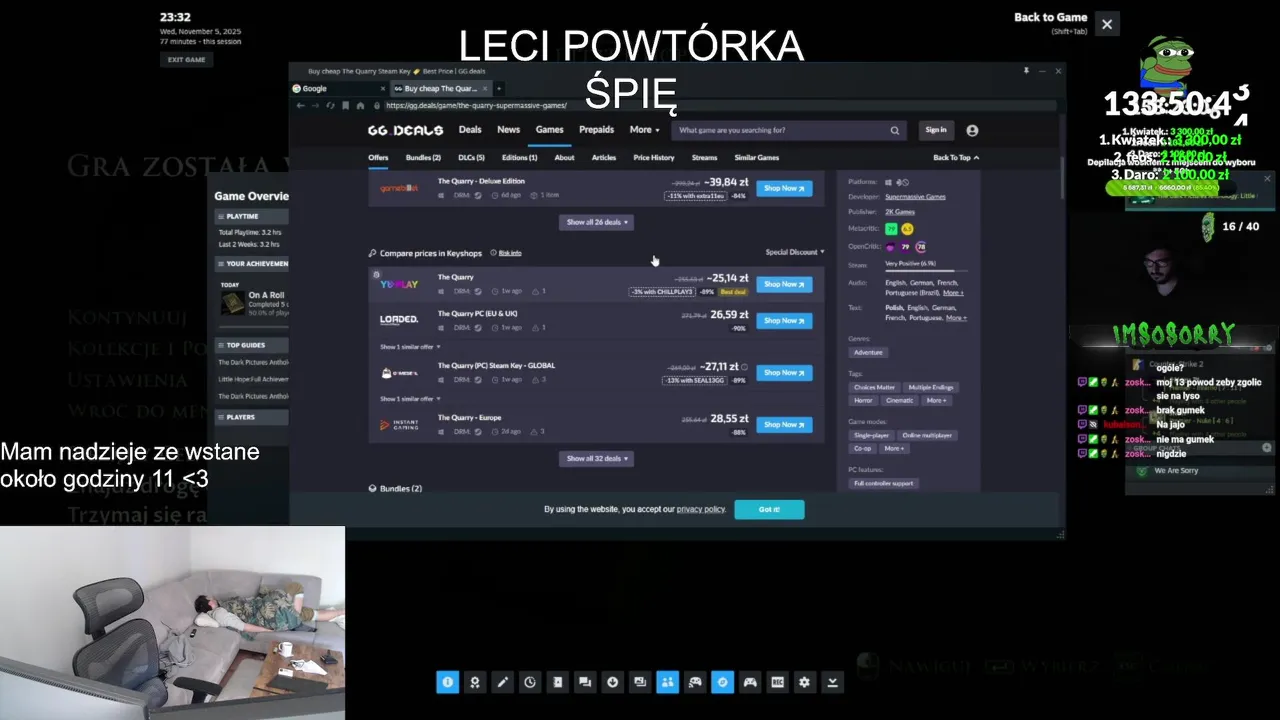Open the News menu item
This screenshot has height=720, width=1280.
(x=509, y=130)
